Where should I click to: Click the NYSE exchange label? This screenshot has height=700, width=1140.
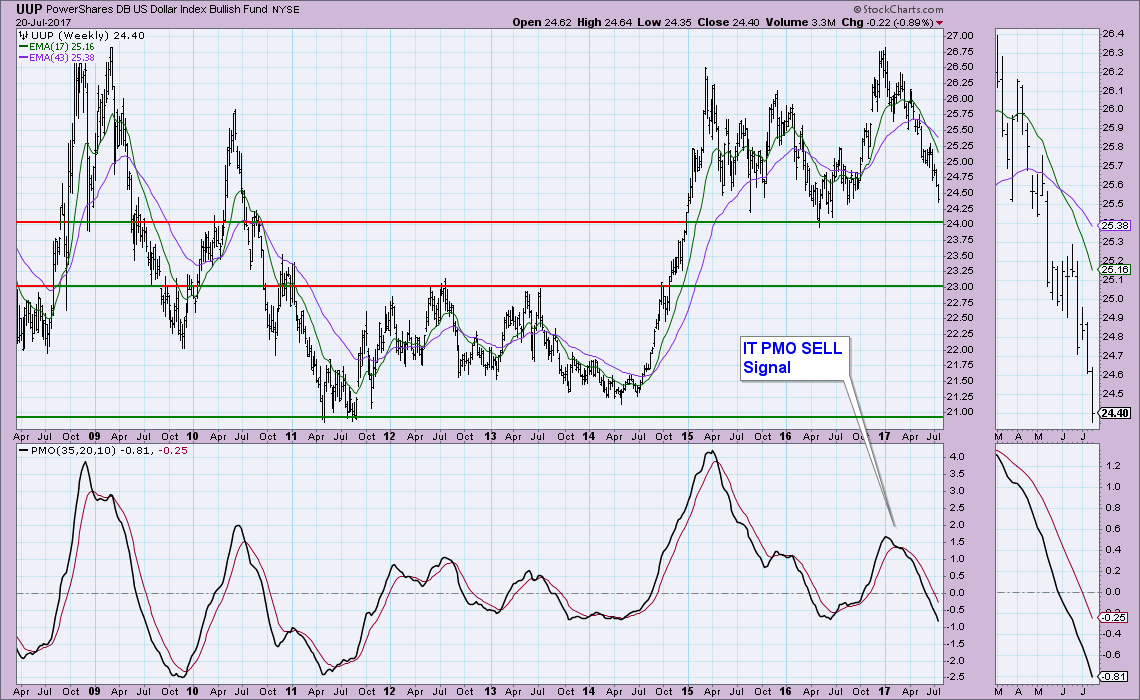[284, 10]
